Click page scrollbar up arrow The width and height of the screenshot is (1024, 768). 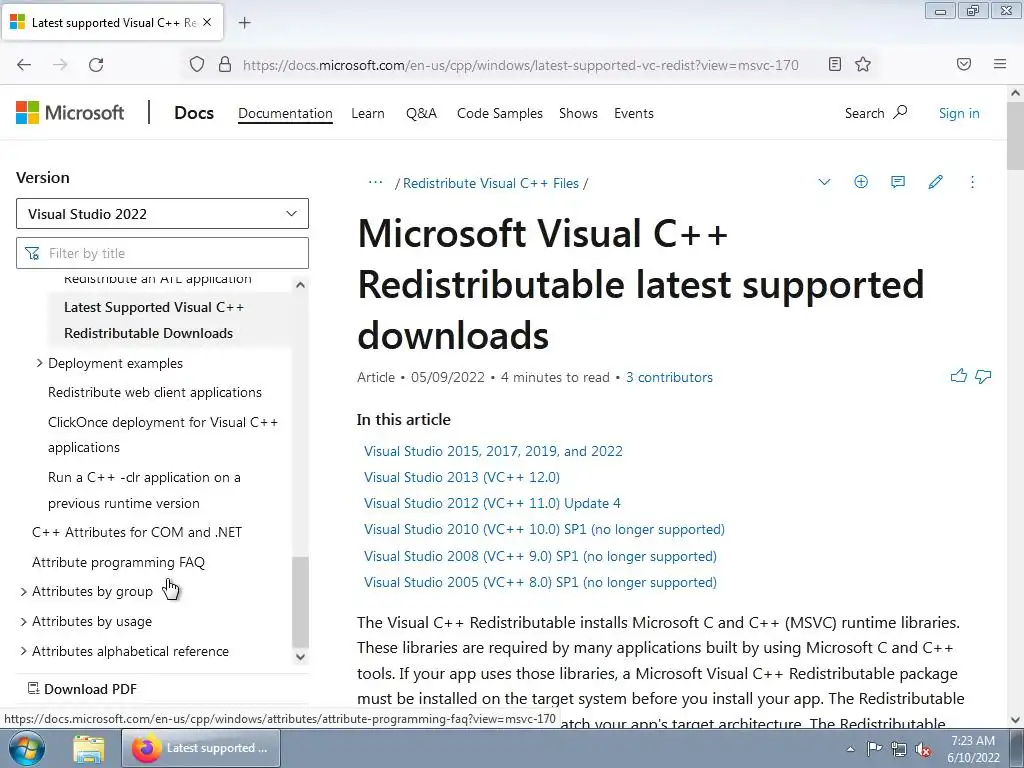1015,93
